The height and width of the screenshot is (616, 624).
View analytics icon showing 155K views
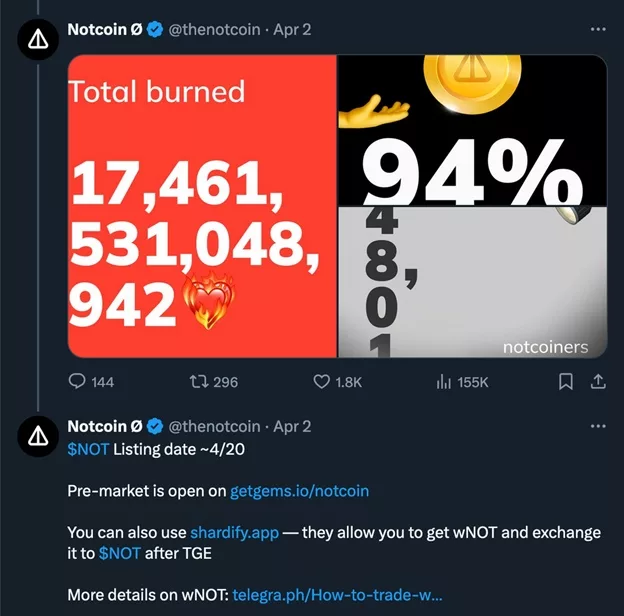pos(444,382)
